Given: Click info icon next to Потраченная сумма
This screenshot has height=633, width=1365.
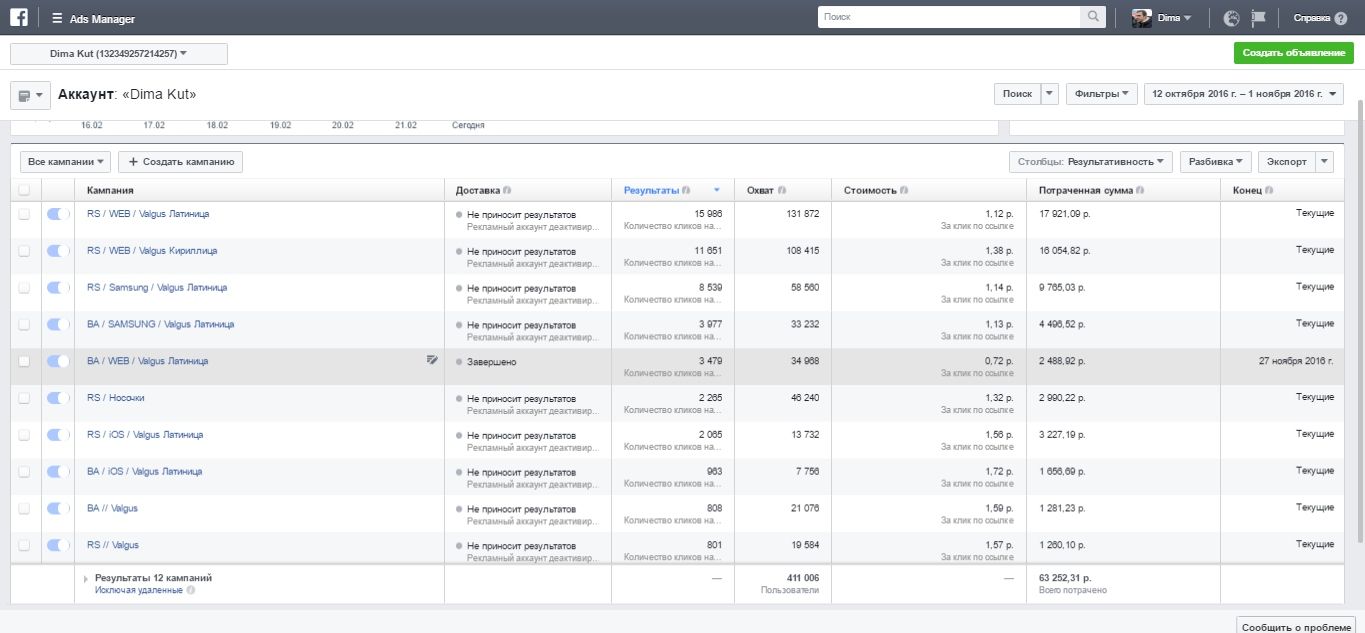Looking at the screenshot, I should tap(1140, 190).
